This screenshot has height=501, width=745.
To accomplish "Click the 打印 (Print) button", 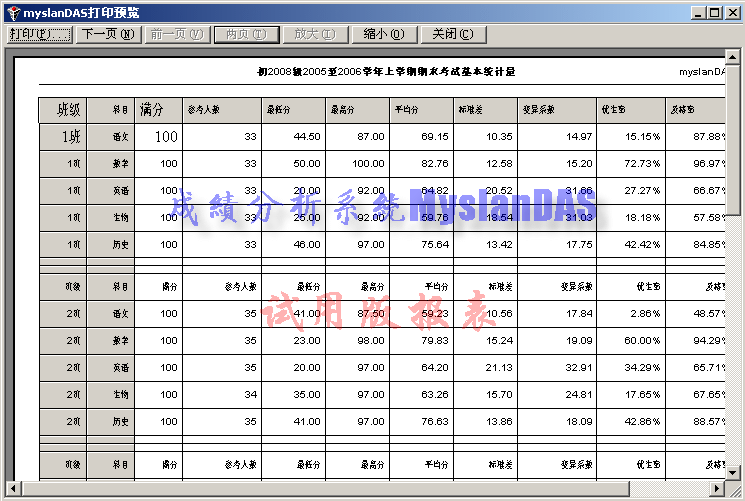I will click(40, 34).
